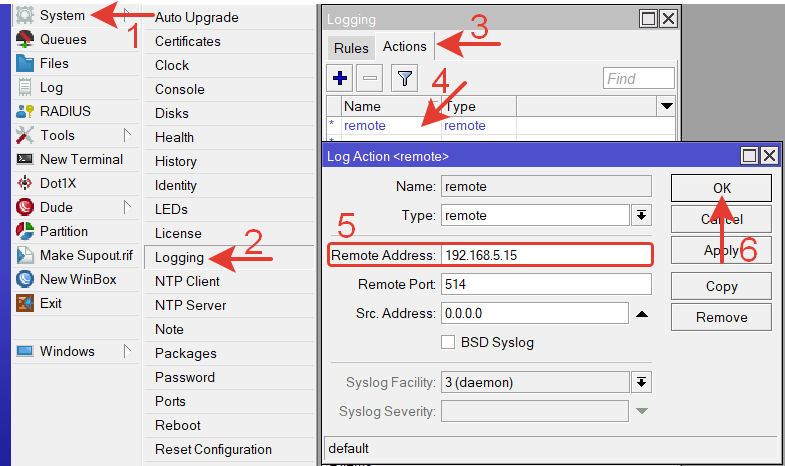The height and width of the screenshot is (466, 785).
Task: Click the Dot1X icon
Action: pyautogui.click(x=25, y=183)
